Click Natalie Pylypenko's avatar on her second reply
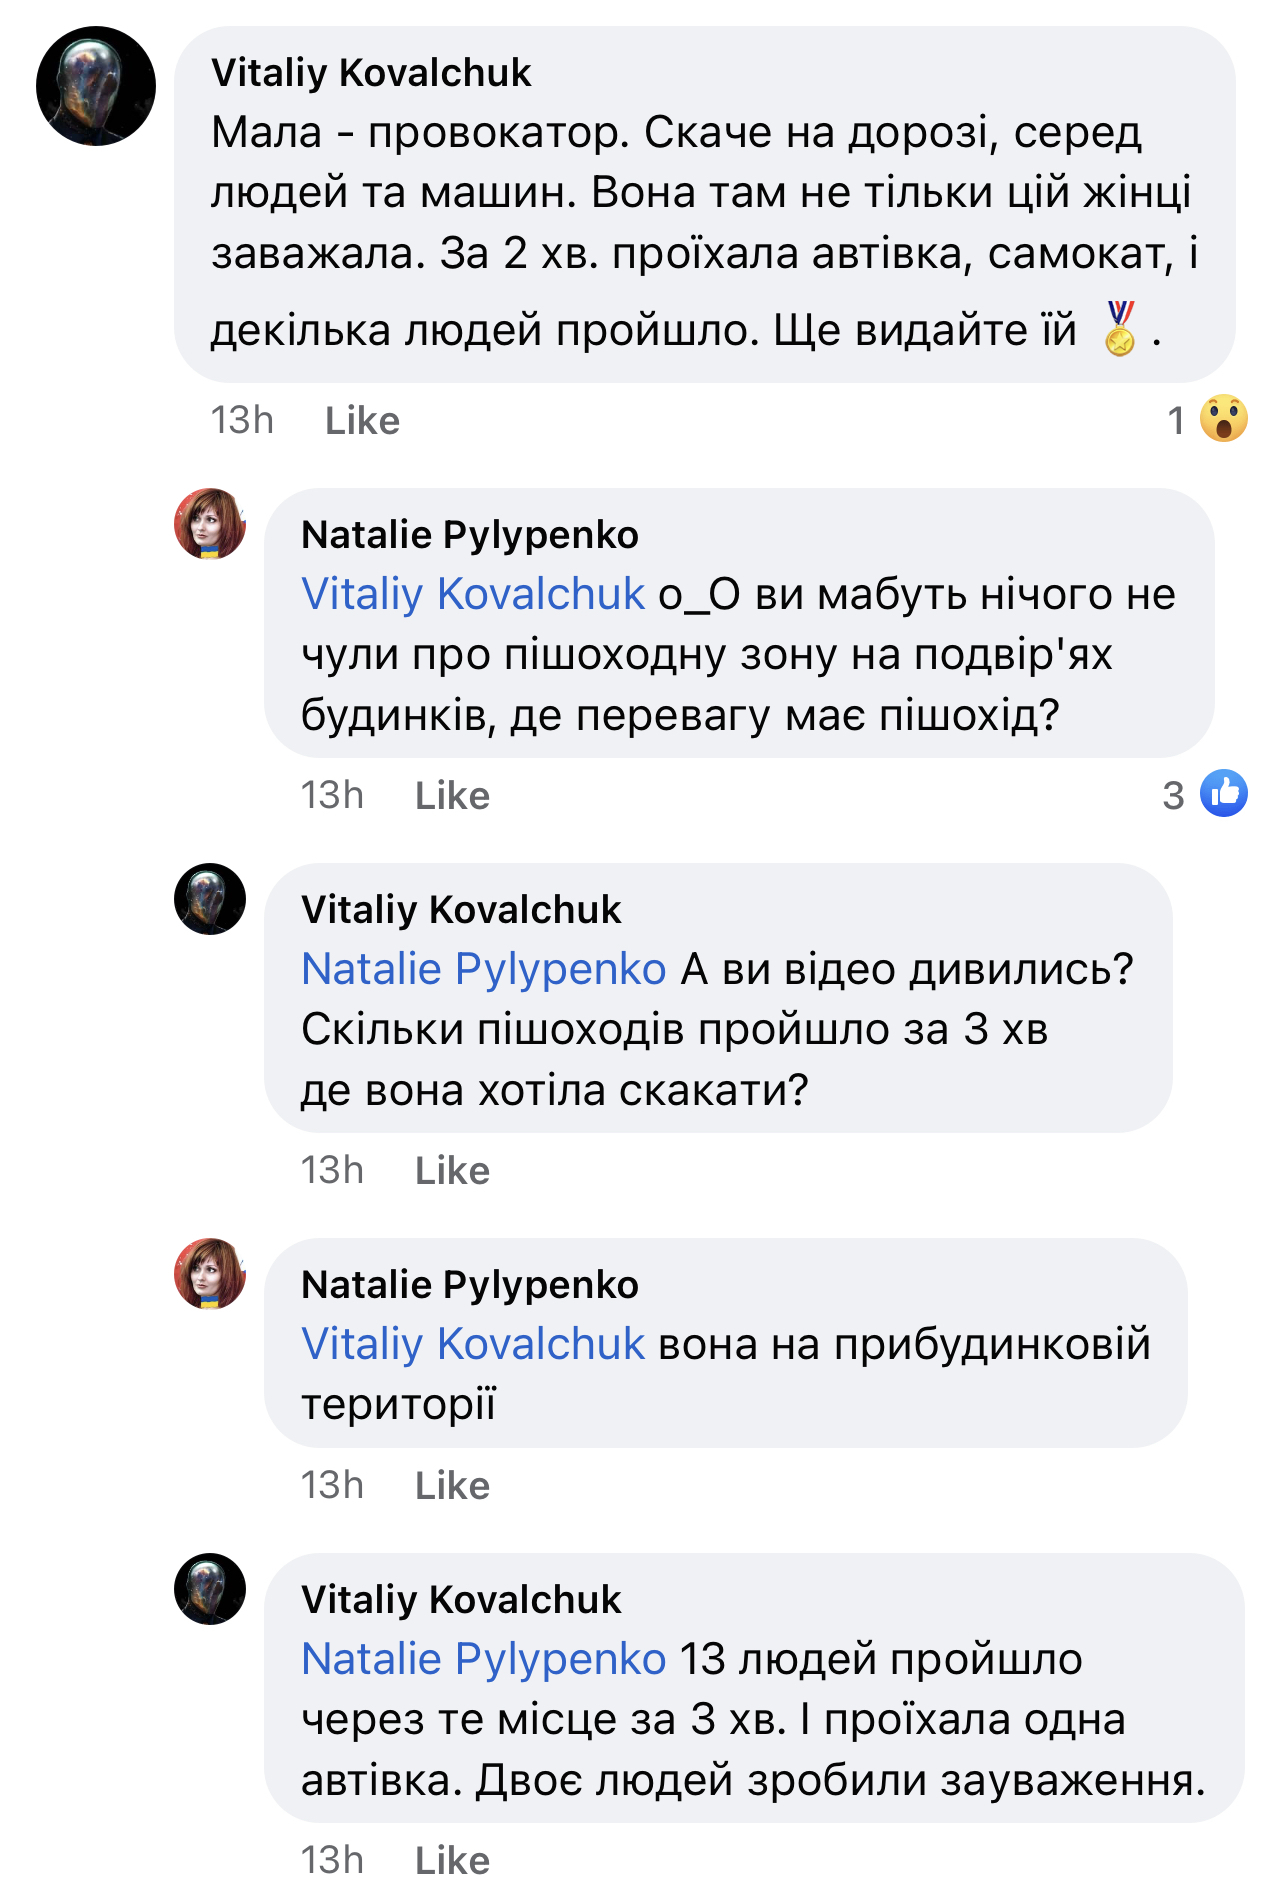 coord(210,1273)
